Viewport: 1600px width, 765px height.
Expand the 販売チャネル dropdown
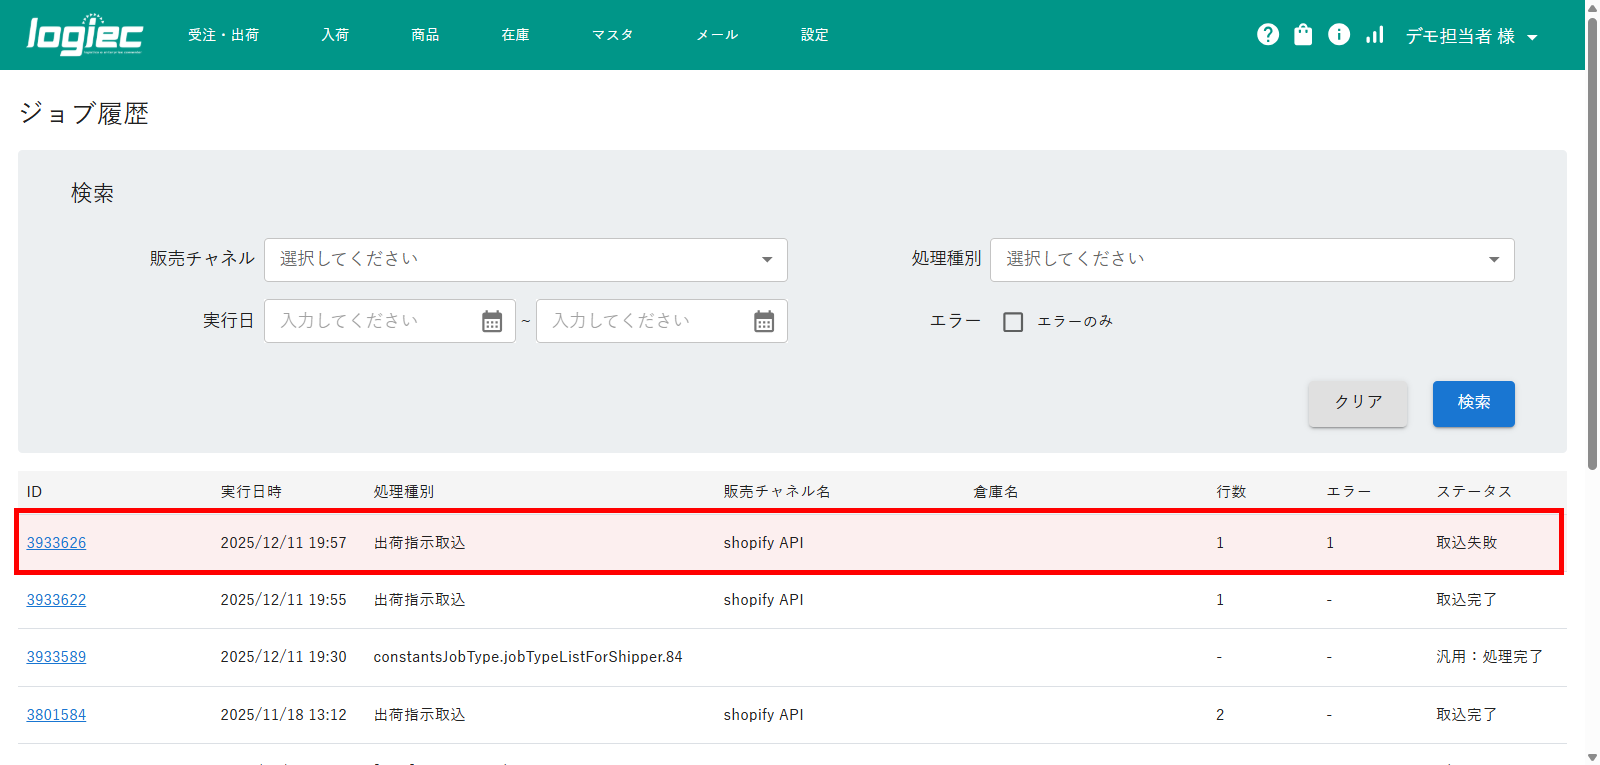point(525,260)
